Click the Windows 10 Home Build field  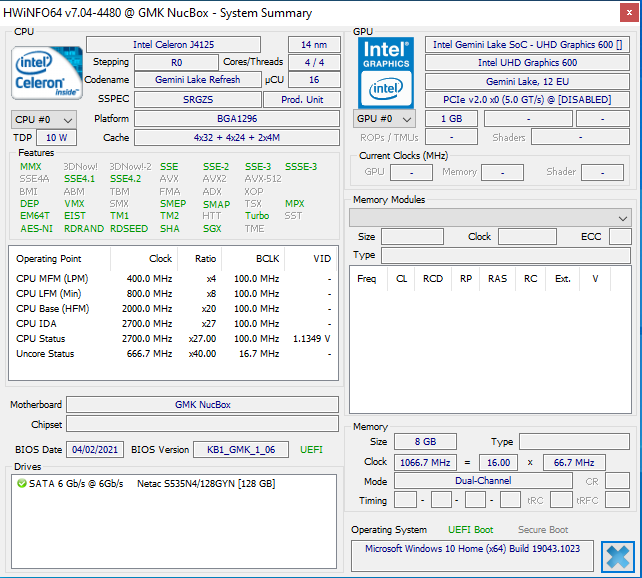472,555
